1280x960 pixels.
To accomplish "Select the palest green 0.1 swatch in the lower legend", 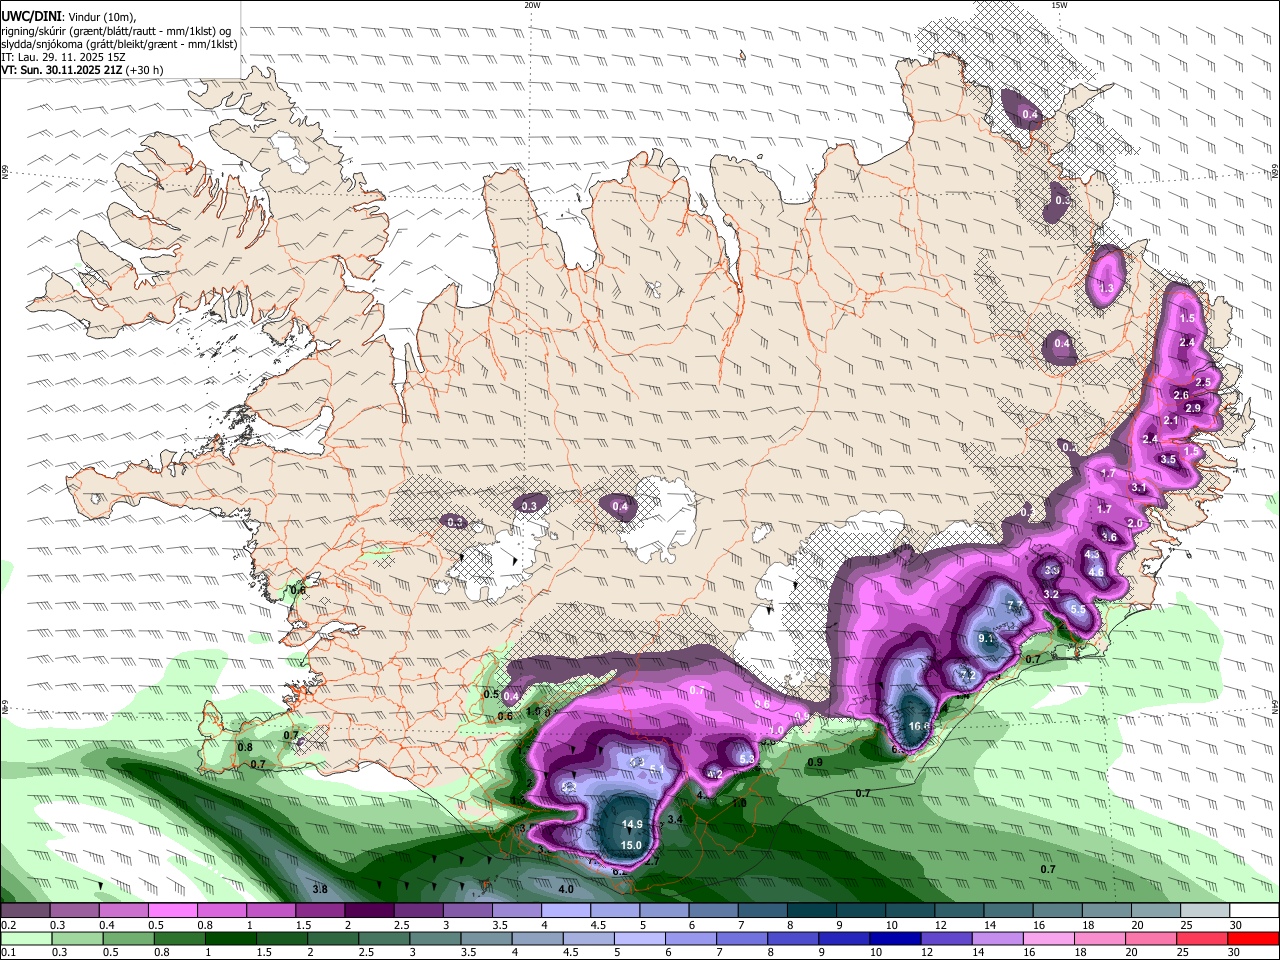I will click(x=26, y=939).
